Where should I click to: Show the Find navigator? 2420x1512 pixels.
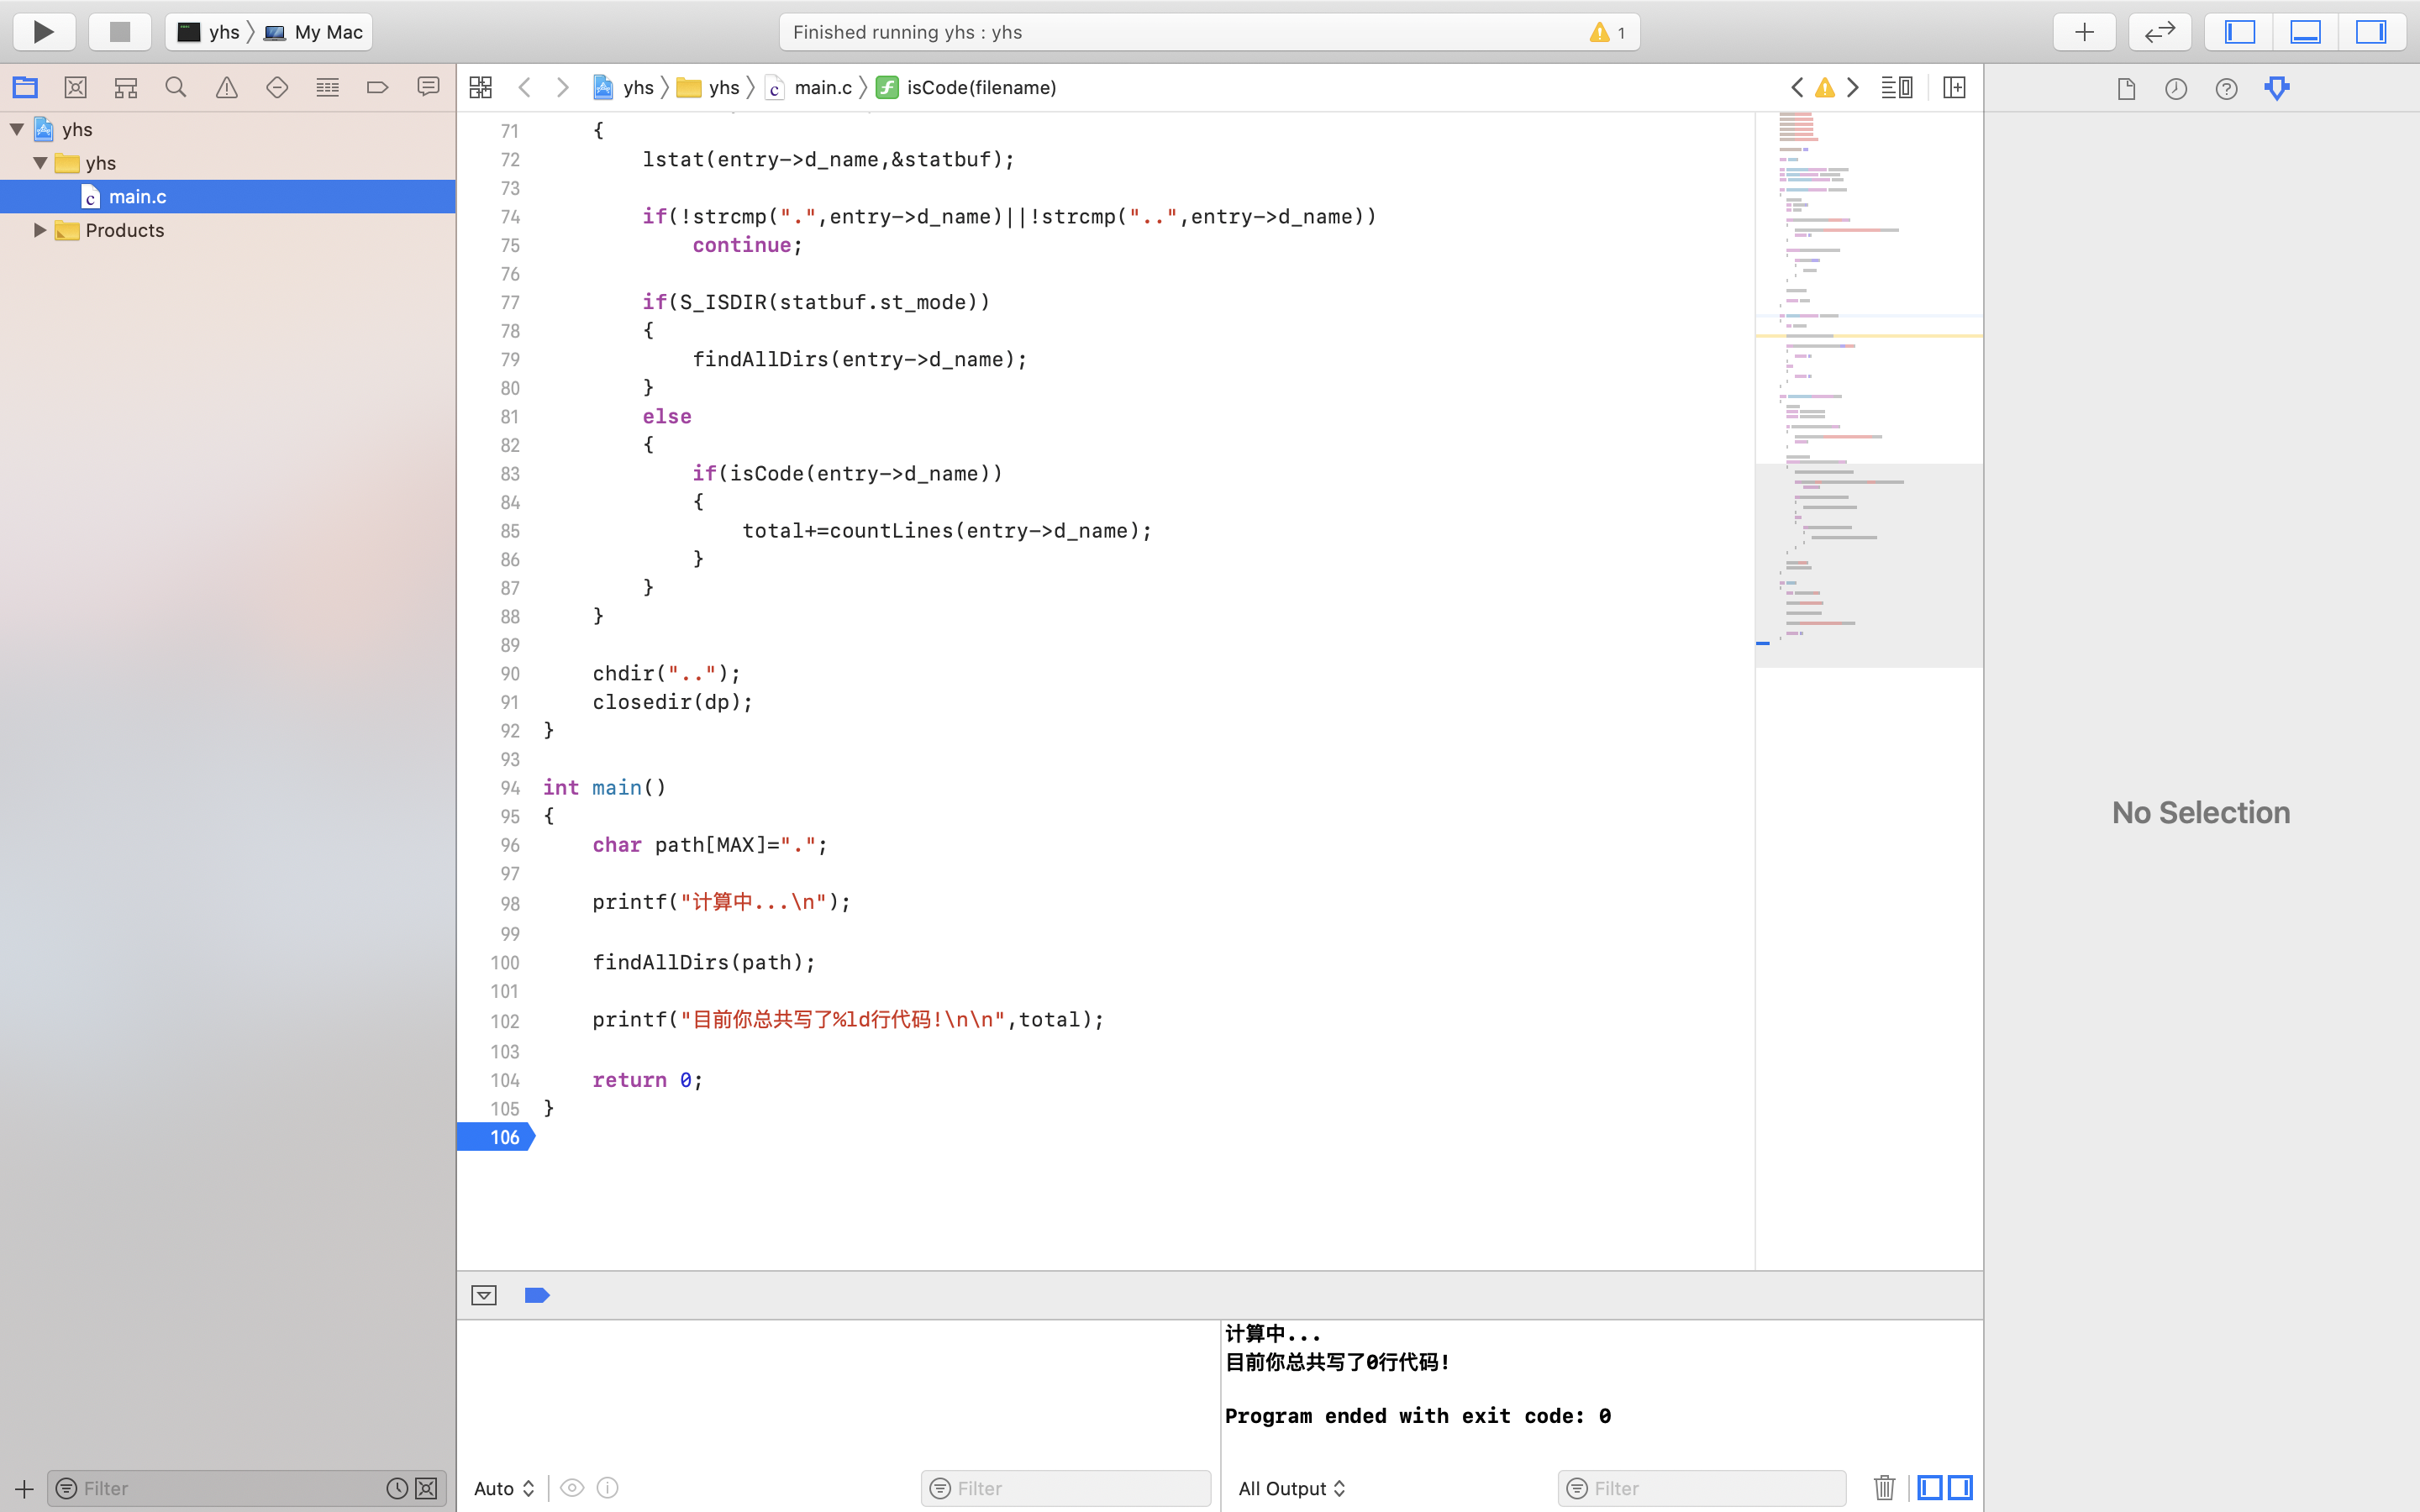point(176,88)
